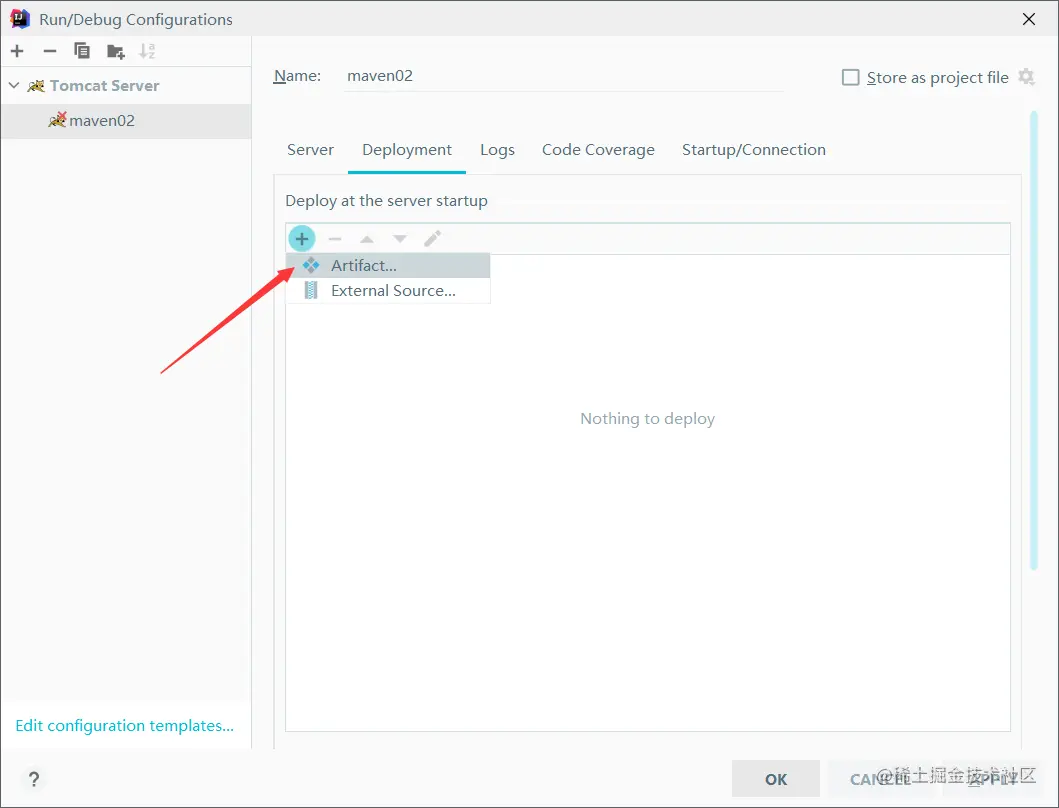Copy the selected configuration

(82, 51)
